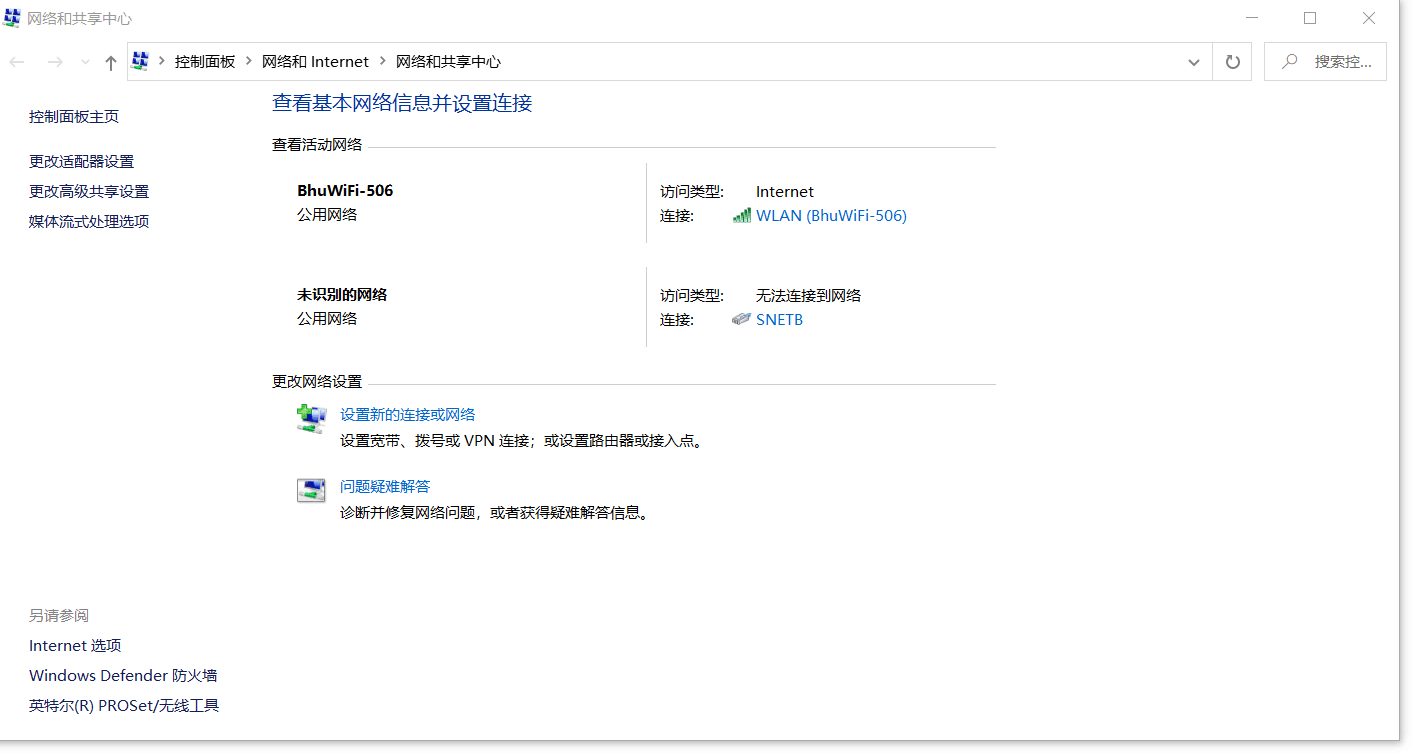The image size is (1412, 756).
Task: Go forward with the forward arrow
Action: point(55,62)
